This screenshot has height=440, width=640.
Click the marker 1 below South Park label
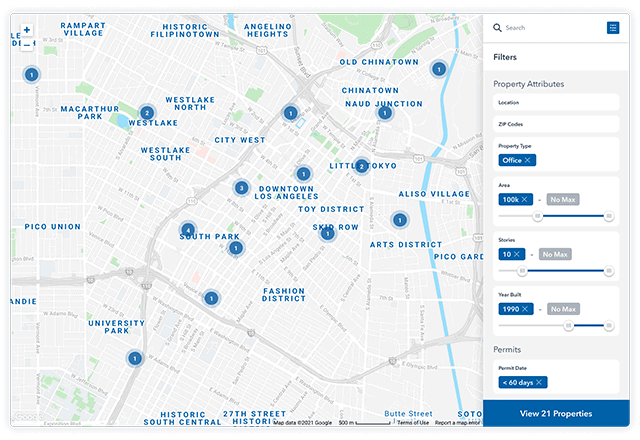click(x=236, y=248)
